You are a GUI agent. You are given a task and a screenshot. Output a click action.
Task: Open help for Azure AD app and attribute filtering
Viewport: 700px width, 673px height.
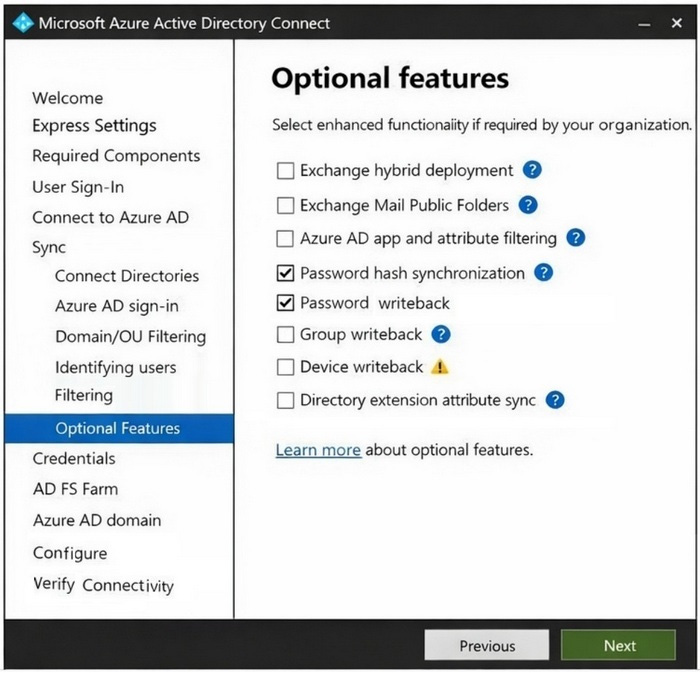click(576, 238)
